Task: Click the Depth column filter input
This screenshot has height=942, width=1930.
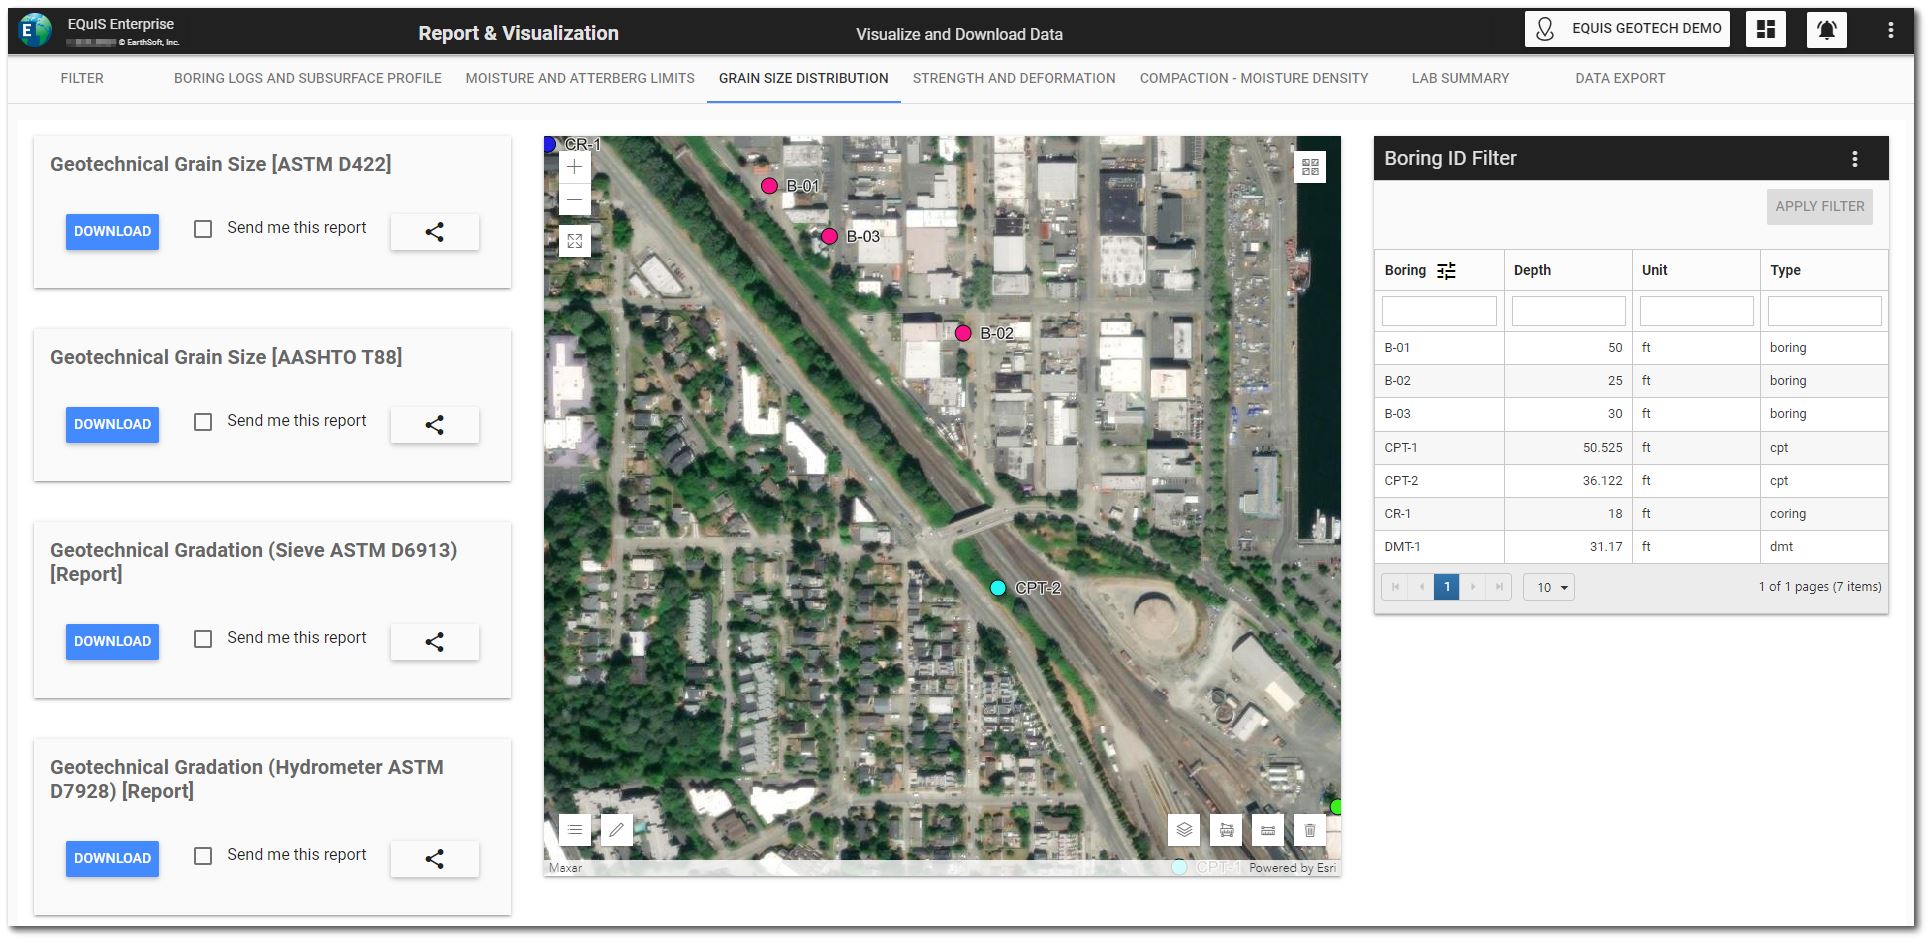Action: [x=1567, y=311]
